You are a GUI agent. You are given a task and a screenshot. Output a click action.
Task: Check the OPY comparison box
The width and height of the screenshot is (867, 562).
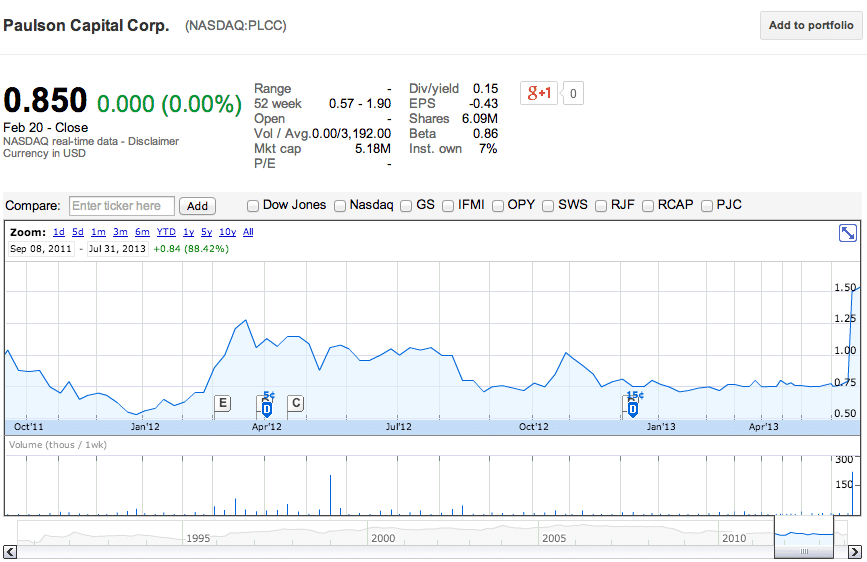(x=498, y=206)
